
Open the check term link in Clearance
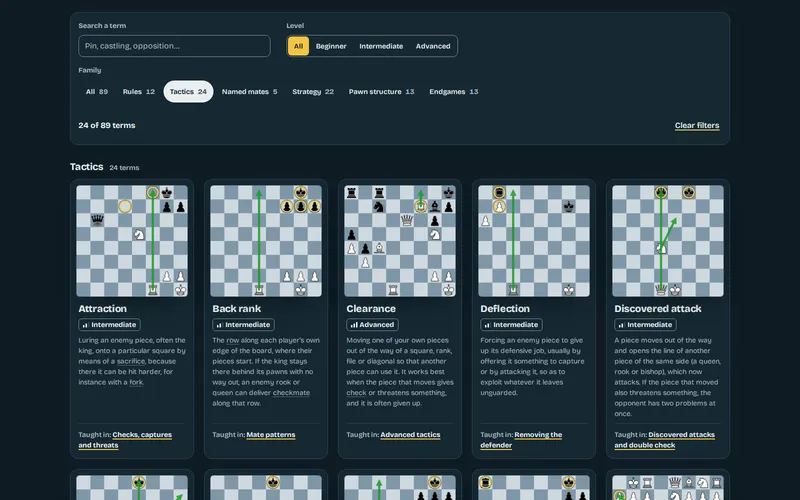click(356, 393)
